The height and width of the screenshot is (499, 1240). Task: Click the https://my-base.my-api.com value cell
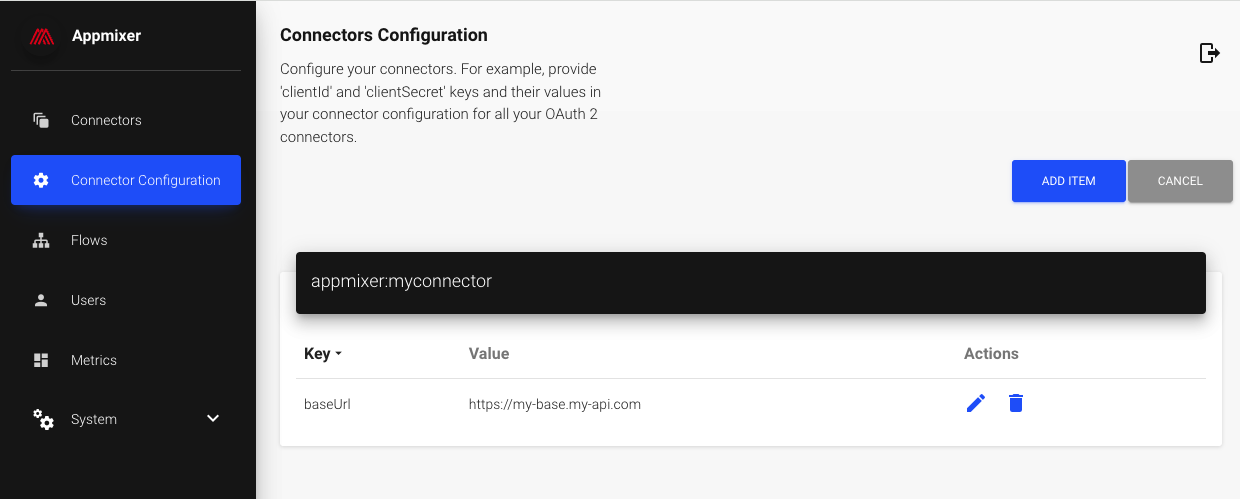[x=554, y=404]
